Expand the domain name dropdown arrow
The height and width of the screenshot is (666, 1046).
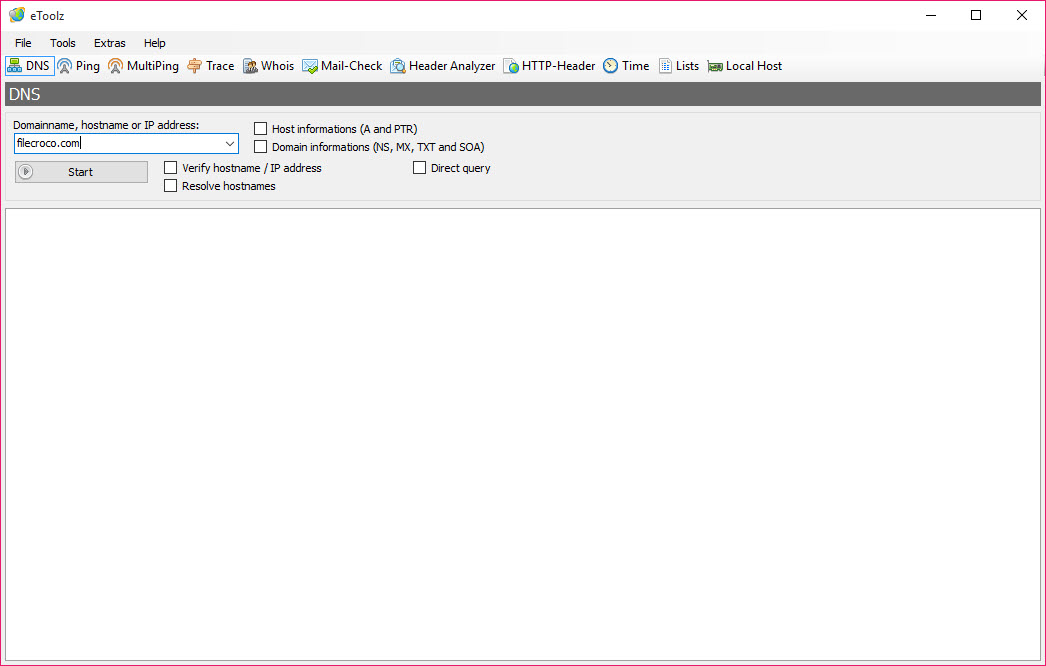(229, 144)
